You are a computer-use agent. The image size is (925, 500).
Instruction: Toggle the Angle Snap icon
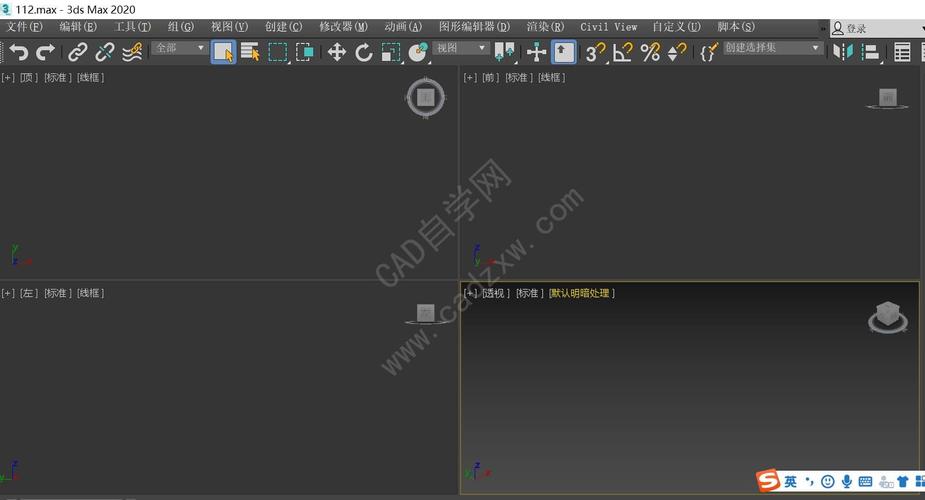[622, 52]
